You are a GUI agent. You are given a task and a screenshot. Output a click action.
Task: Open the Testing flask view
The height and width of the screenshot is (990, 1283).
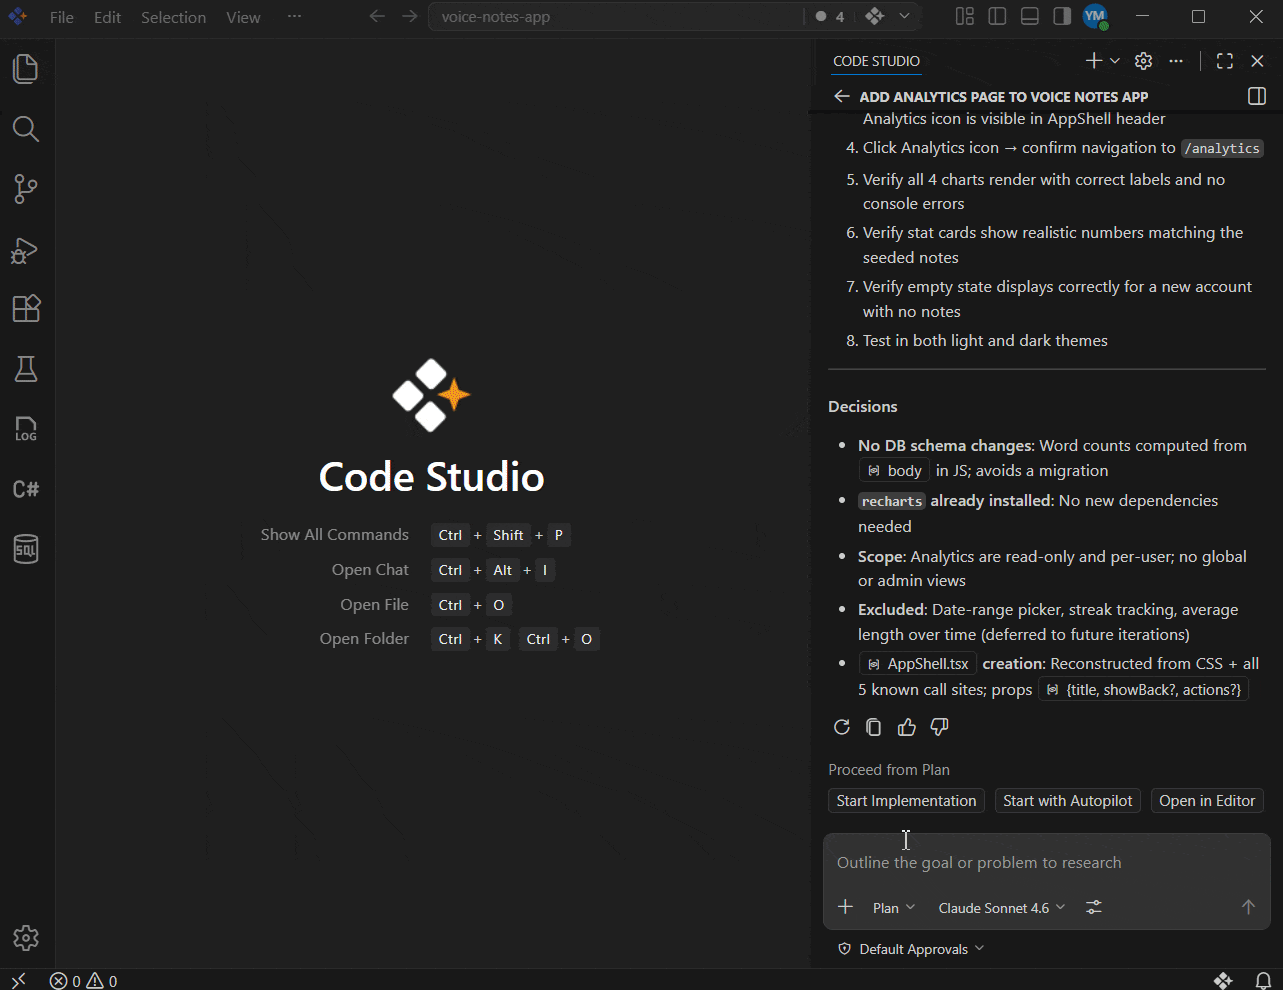point(26,369)
